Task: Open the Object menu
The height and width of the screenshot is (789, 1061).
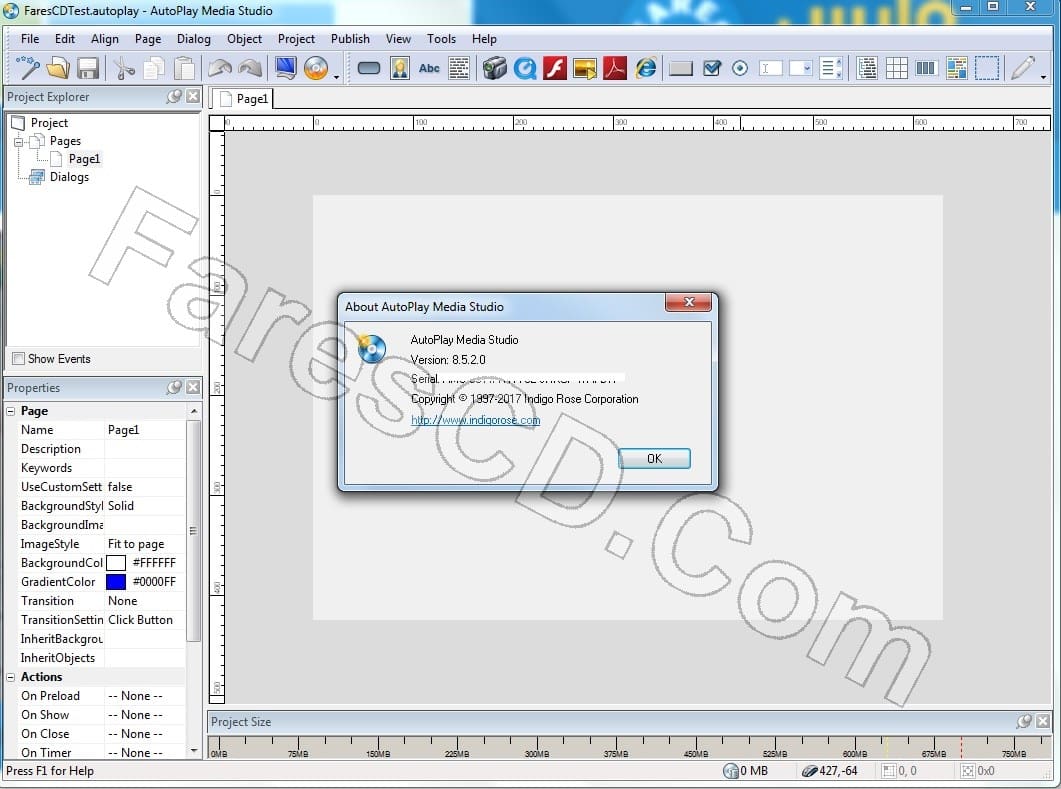Action: 244,39
